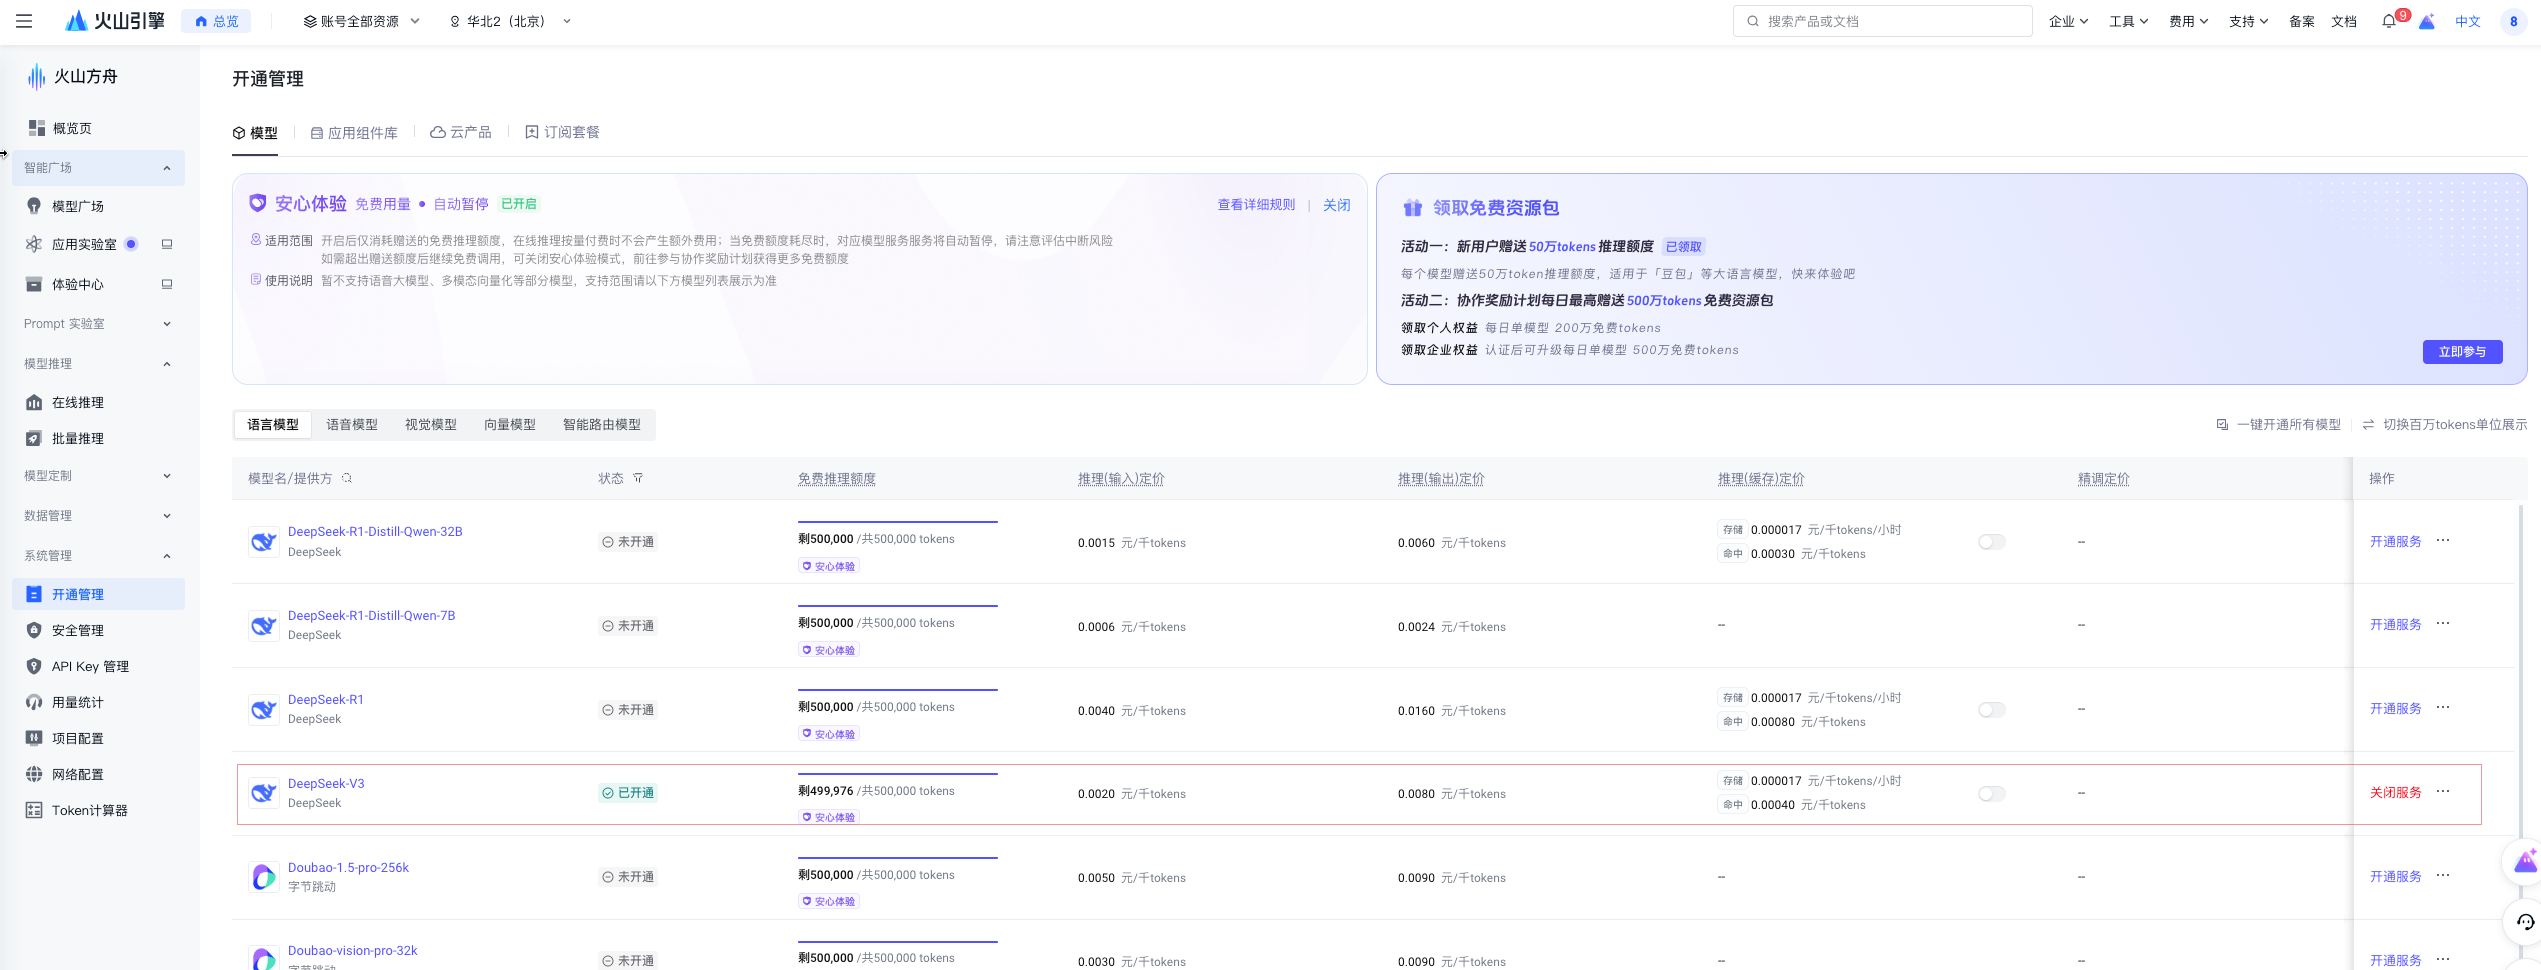
Task: Open 安全管理 page
Action: (78, 630)
